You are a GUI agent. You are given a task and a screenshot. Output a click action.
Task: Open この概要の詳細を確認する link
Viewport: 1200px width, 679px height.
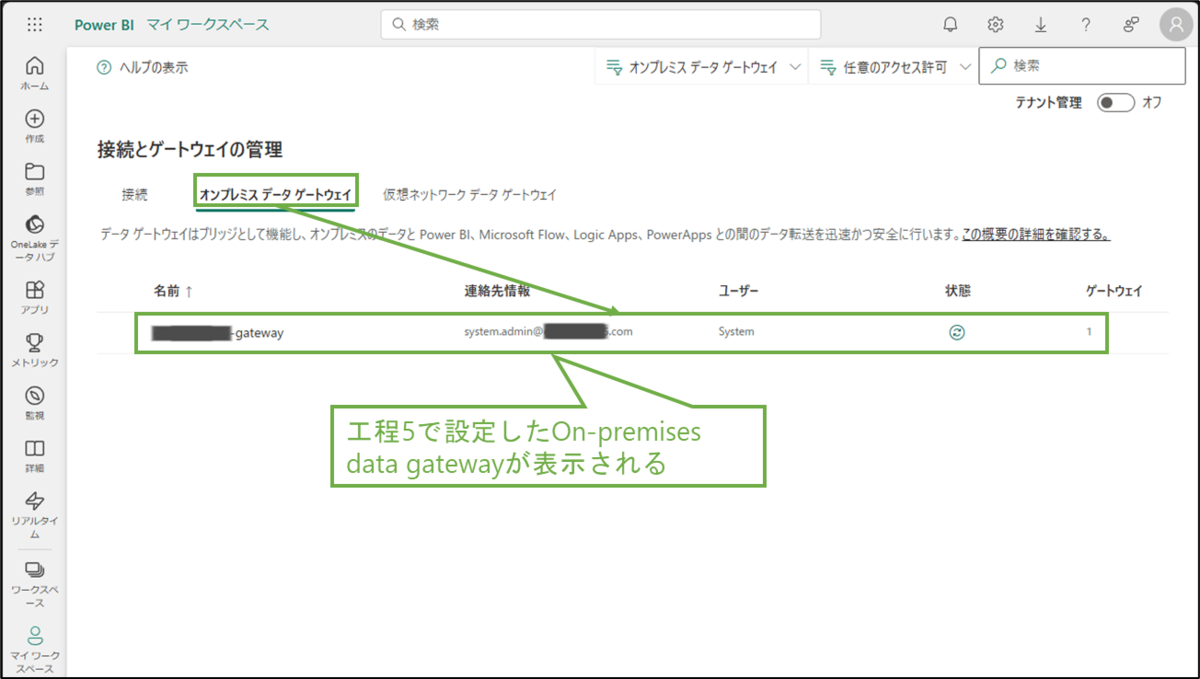pos(1036,235)
